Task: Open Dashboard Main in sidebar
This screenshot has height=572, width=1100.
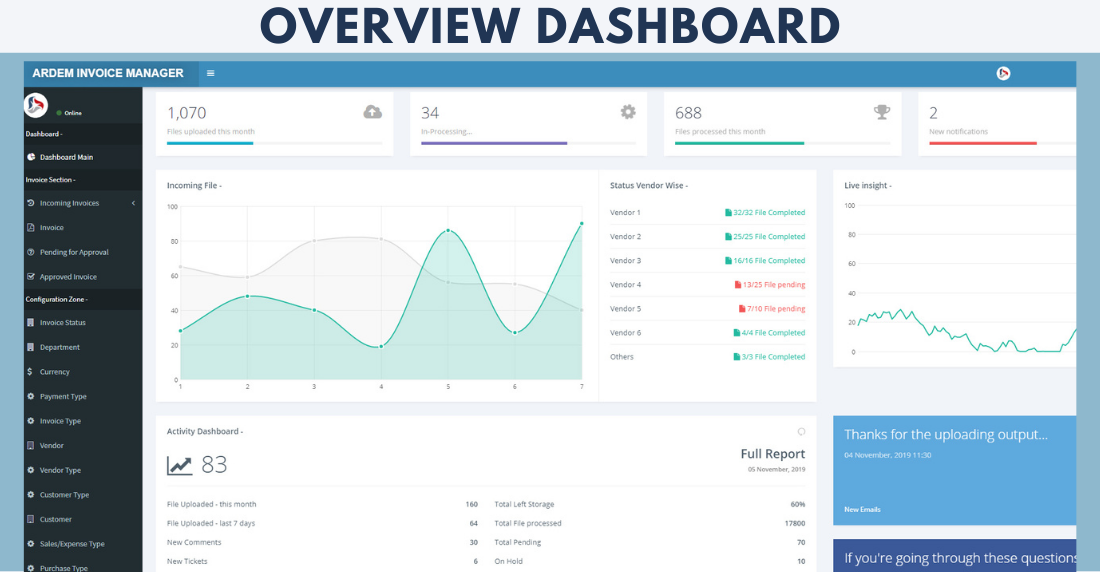Action: coord(73,157)
